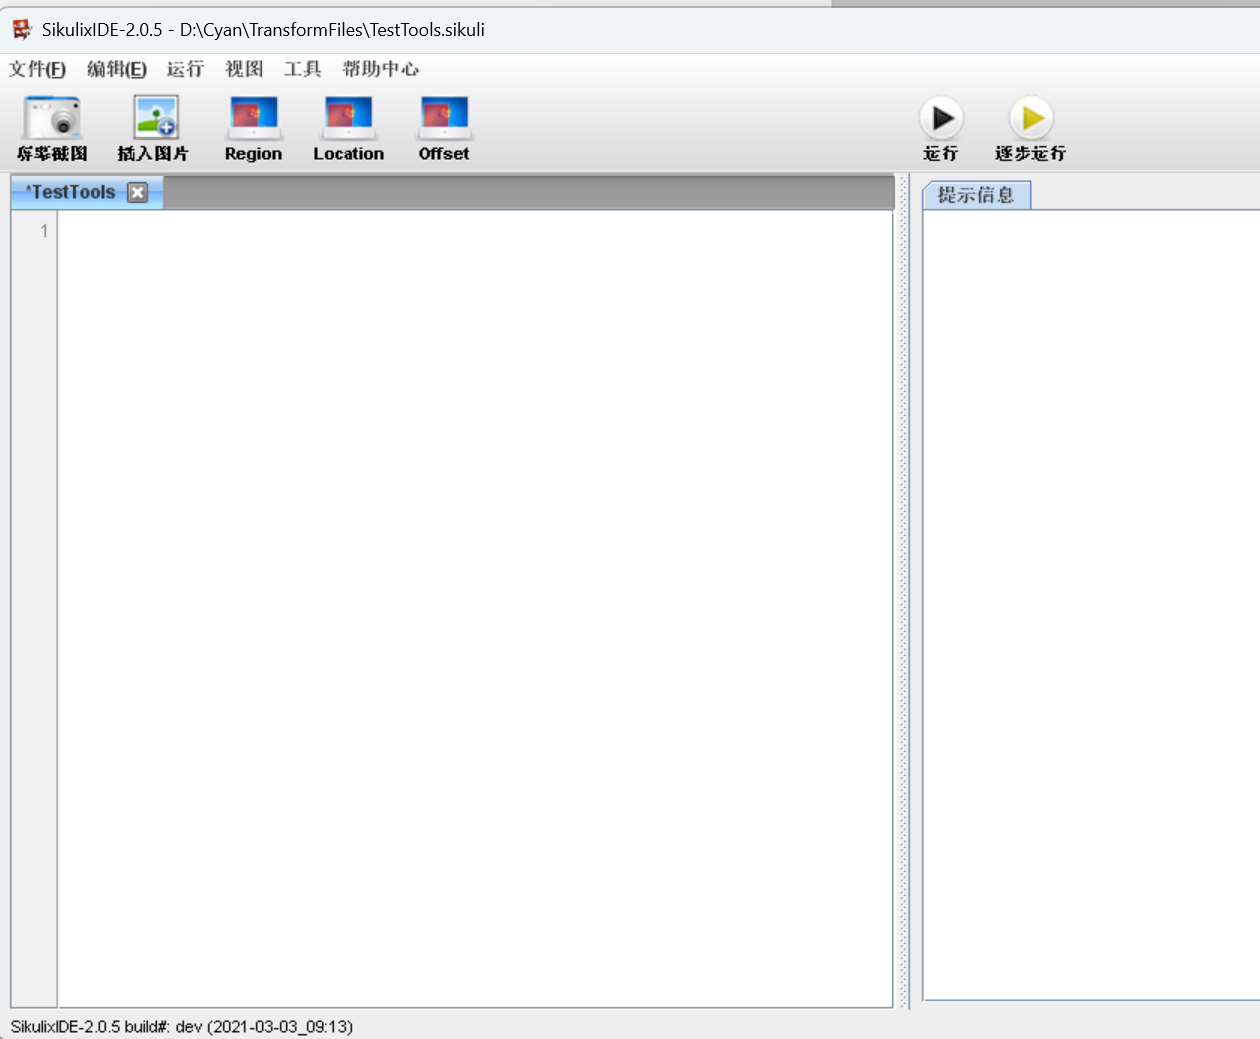Open the 编辑(E) menu

[116, 70]
